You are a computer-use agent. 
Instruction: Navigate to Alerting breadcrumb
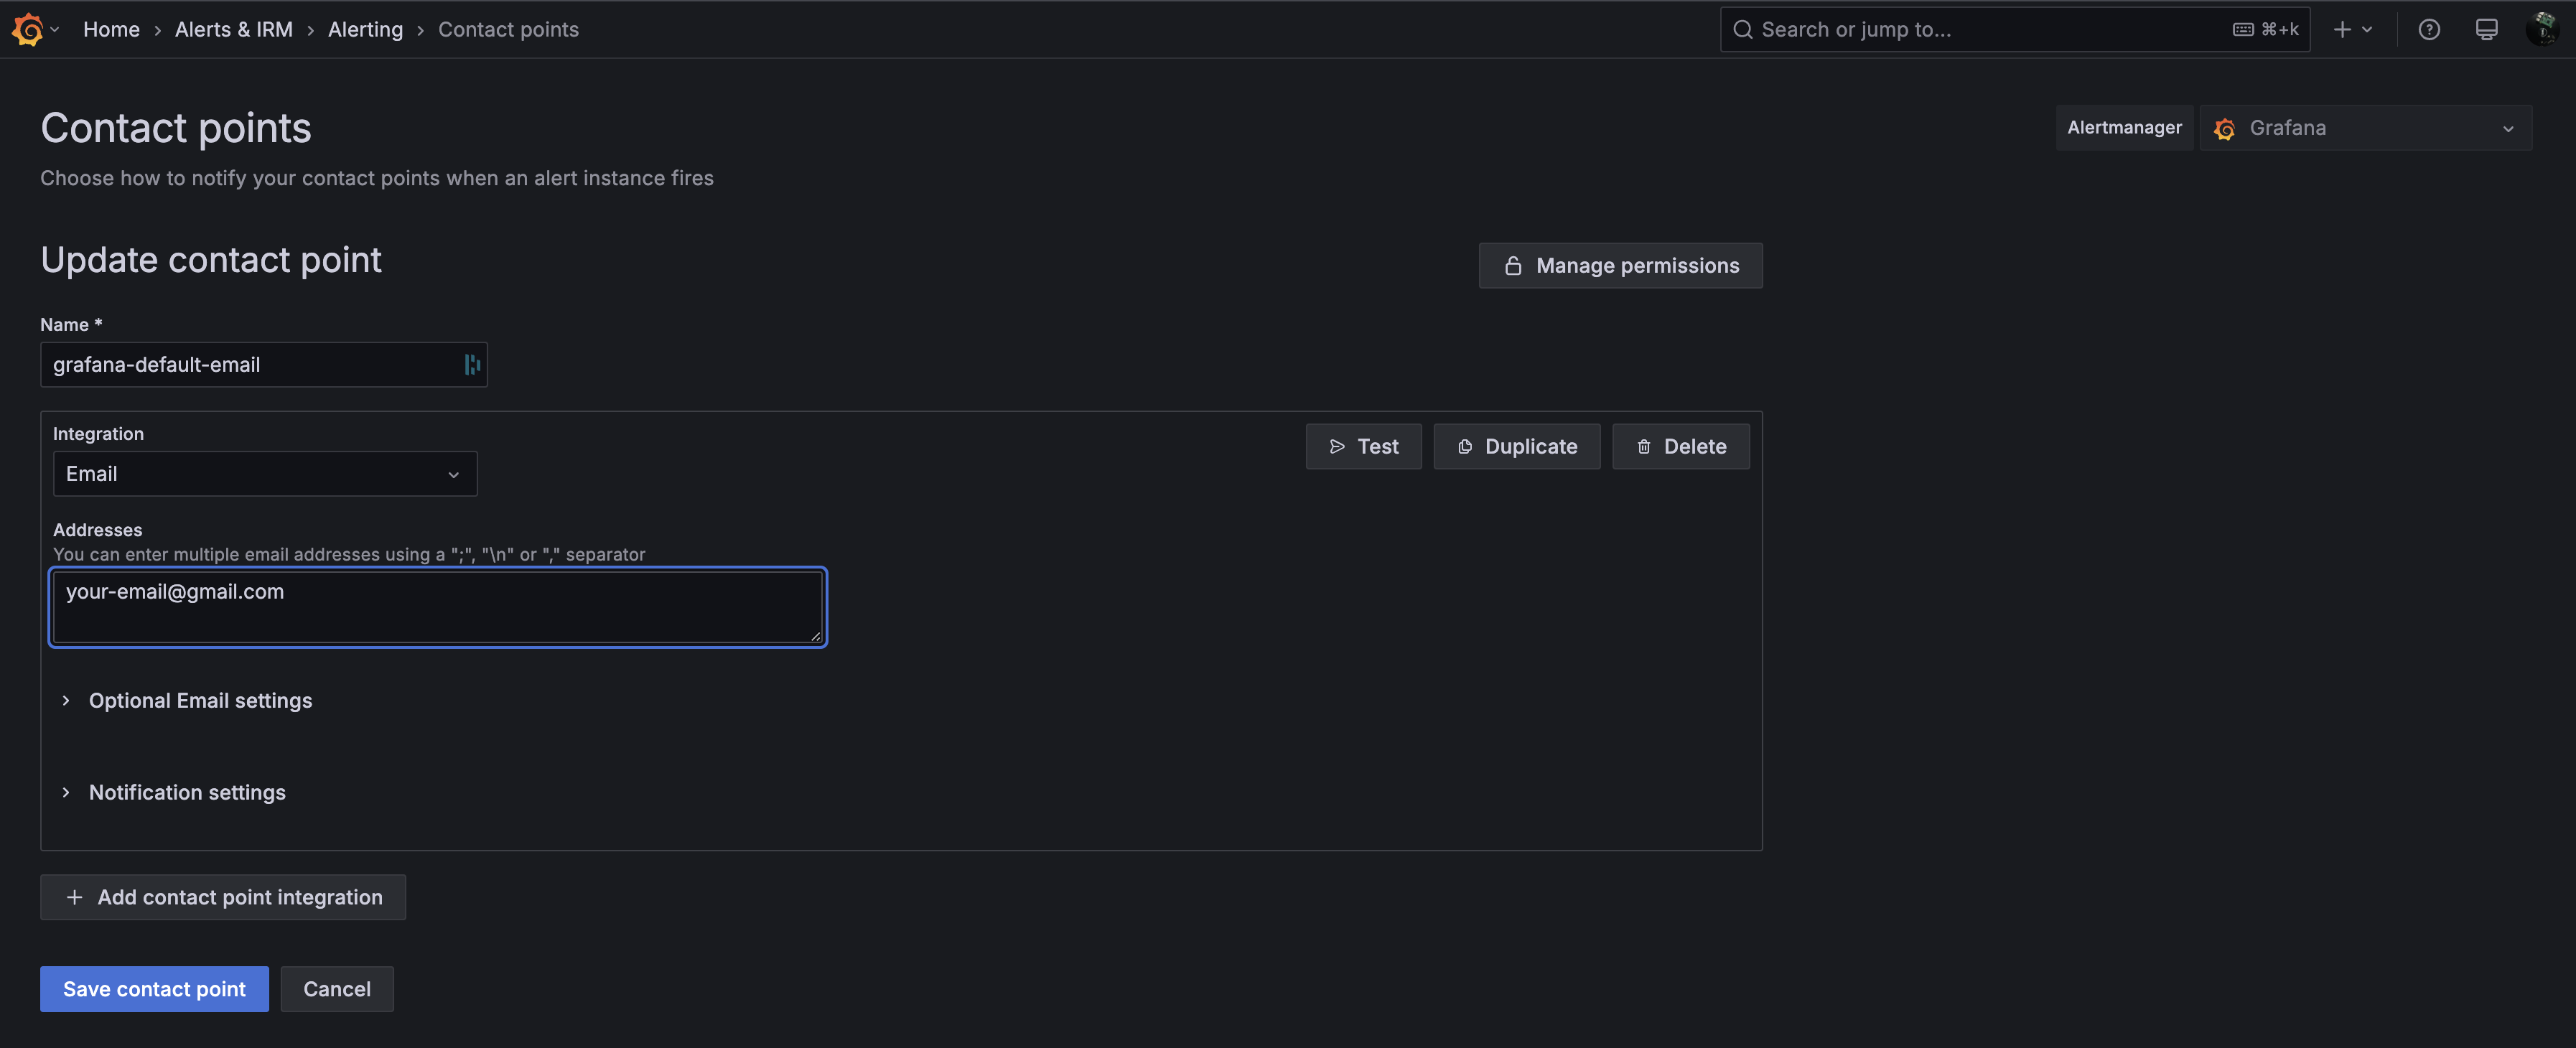[365, 29]
